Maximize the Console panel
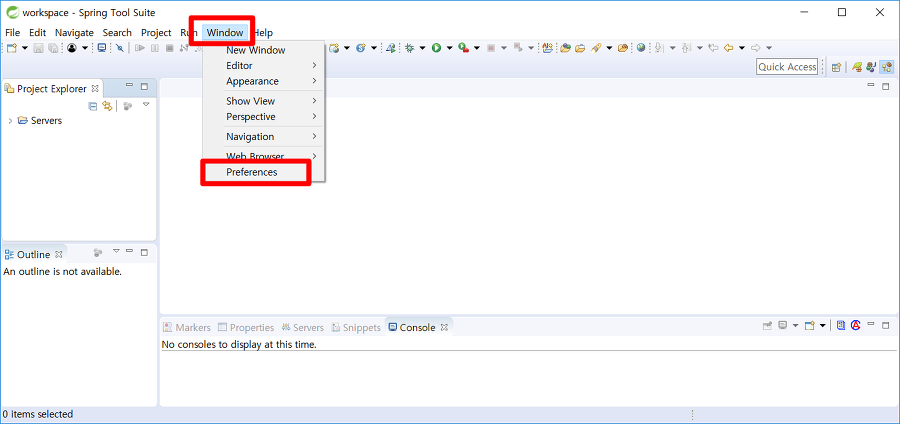 tap(885, 325)
